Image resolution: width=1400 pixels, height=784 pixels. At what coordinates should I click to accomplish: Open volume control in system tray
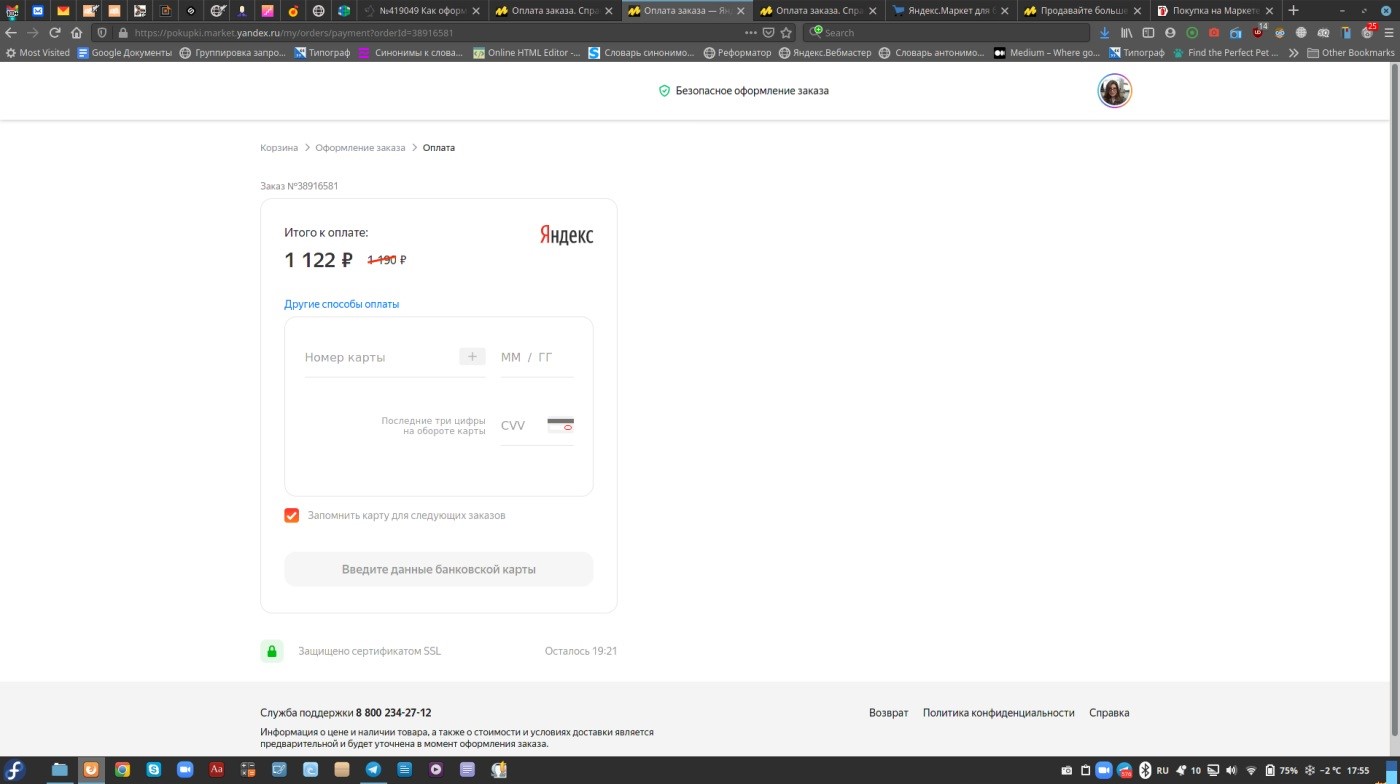[x=1231, y=770]
